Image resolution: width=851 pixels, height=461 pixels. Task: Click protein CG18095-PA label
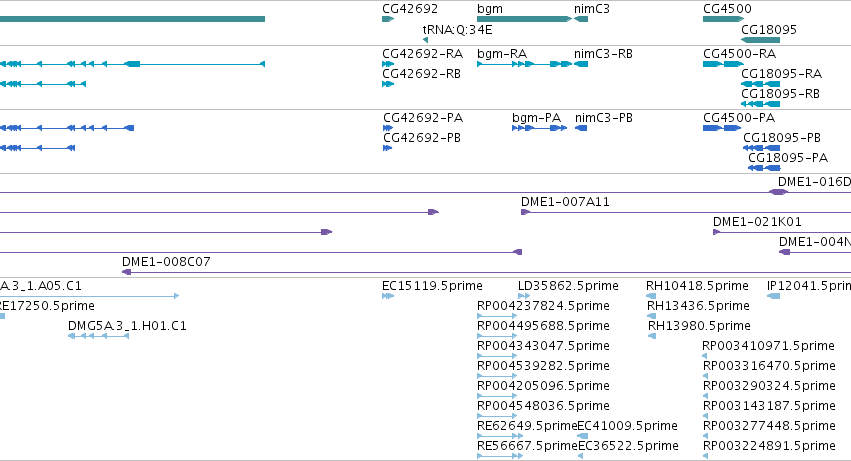click(788, 158)
